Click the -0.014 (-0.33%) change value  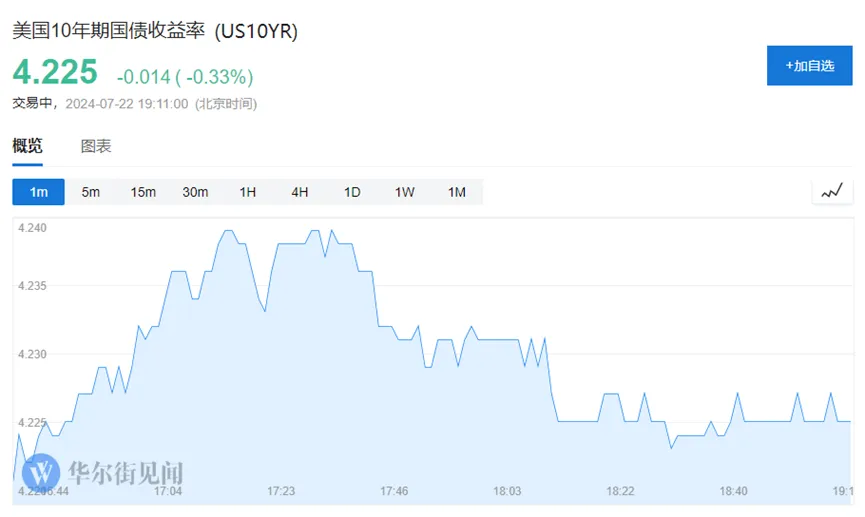tap(185, 76)
